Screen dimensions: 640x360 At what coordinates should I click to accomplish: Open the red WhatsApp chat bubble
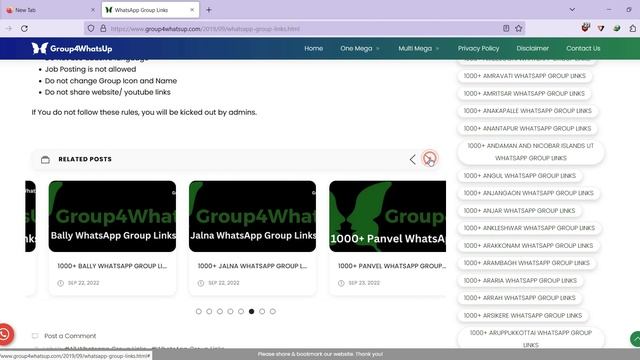coord(5,334)
